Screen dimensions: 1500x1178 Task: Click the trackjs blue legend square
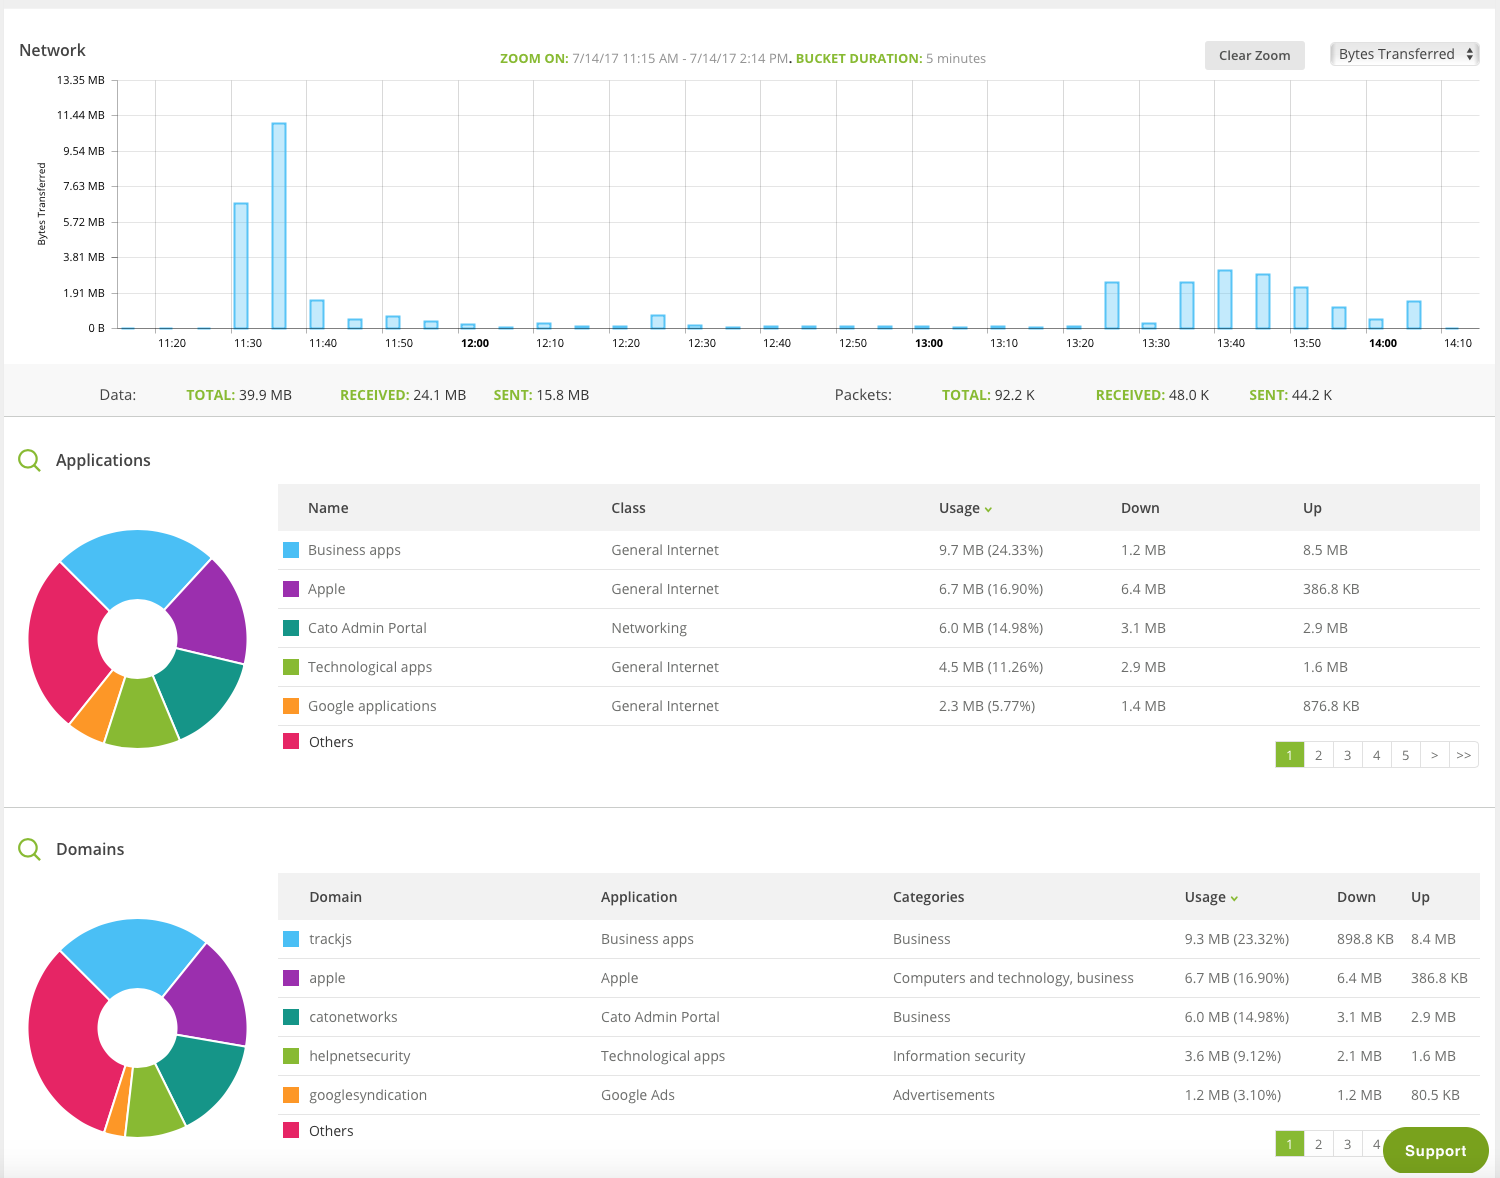coord(291,939)
